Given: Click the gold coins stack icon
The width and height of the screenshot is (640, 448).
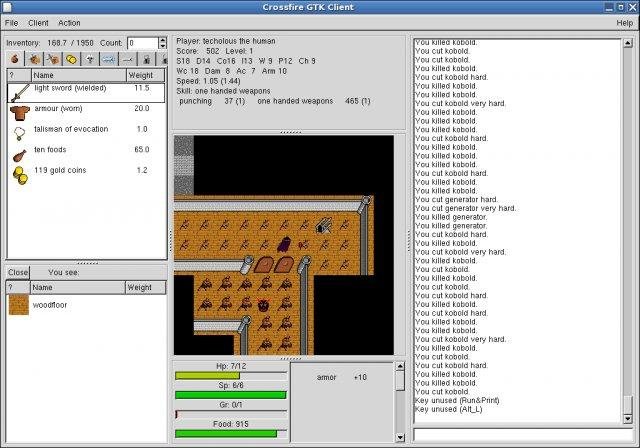Looking at the screenshot, I should click(20, 175).
